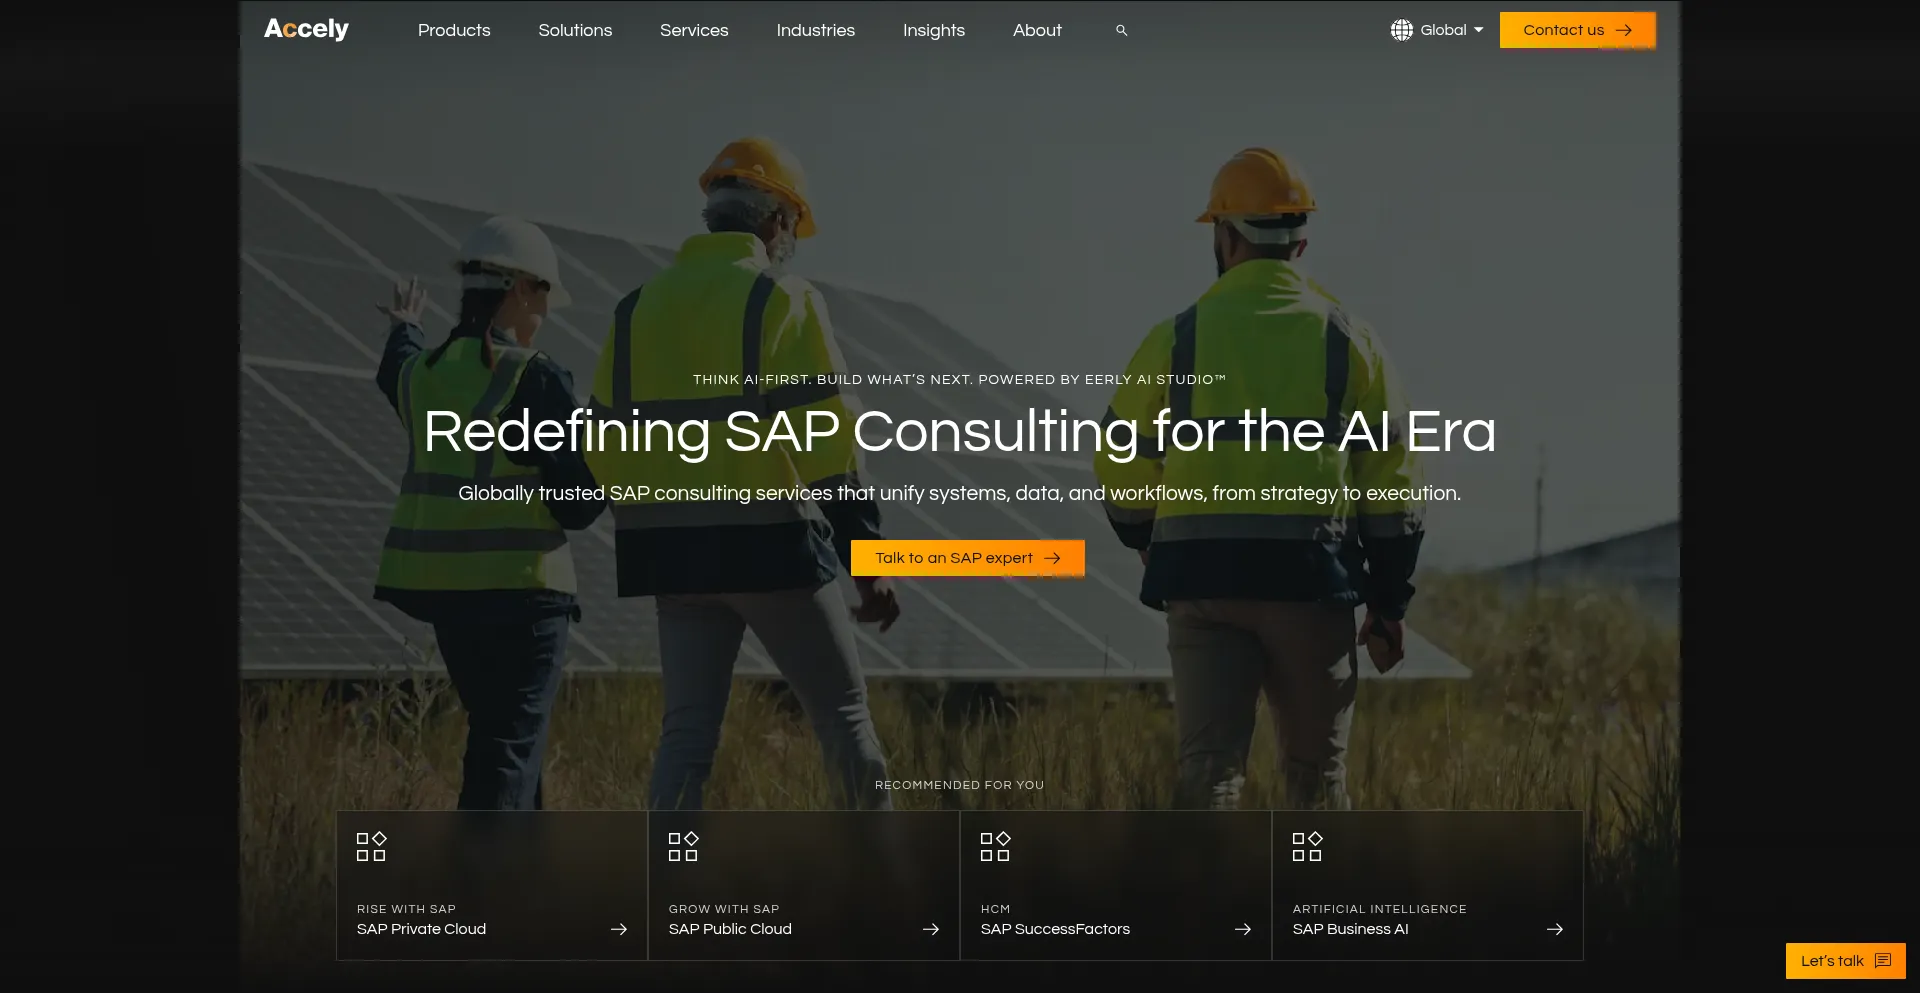Click the arrow on SAP Private Cloud card
Viewport: 1920px width, 993px height.
click(619, 929)
